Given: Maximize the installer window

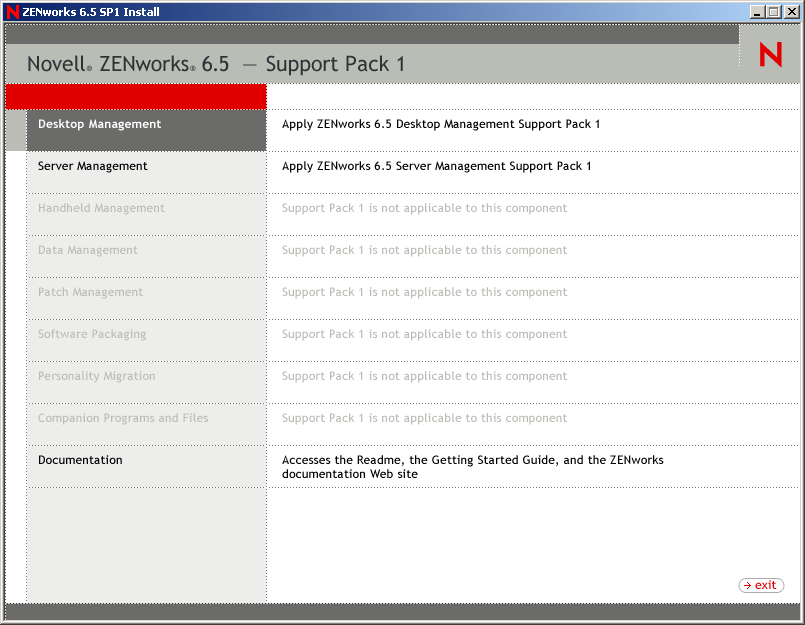Looking at the screenshot, I should click(775, 11).
